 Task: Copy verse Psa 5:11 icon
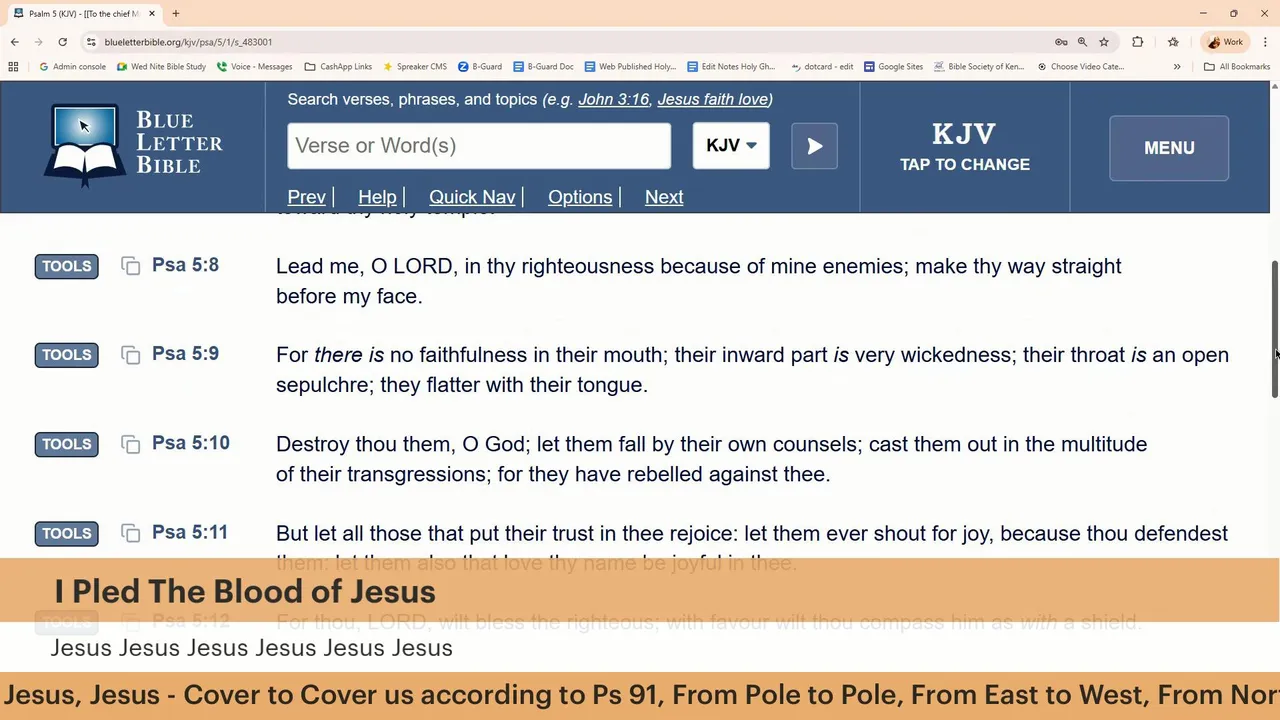(x=130, y=533)
